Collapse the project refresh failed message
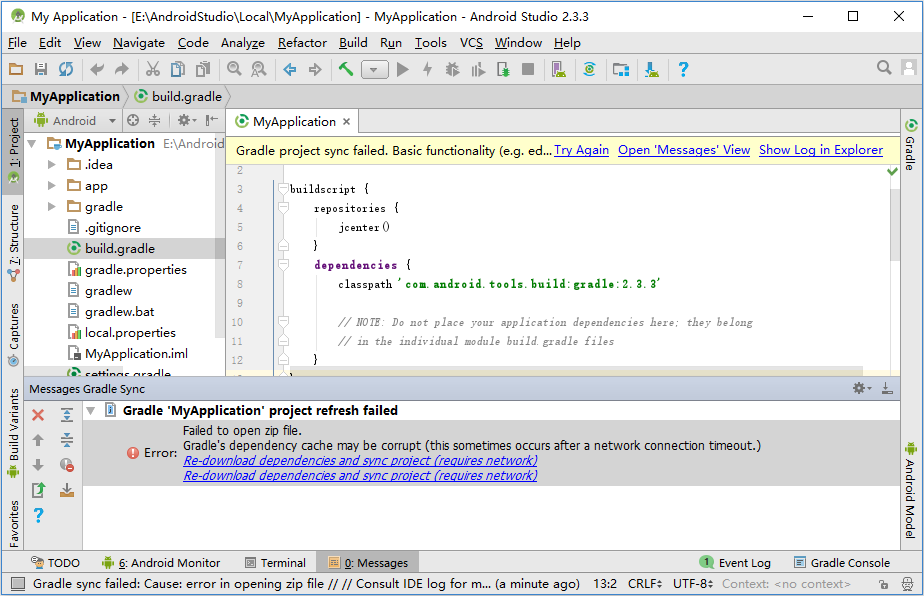924x596 pixels. (x=91, y=411)
